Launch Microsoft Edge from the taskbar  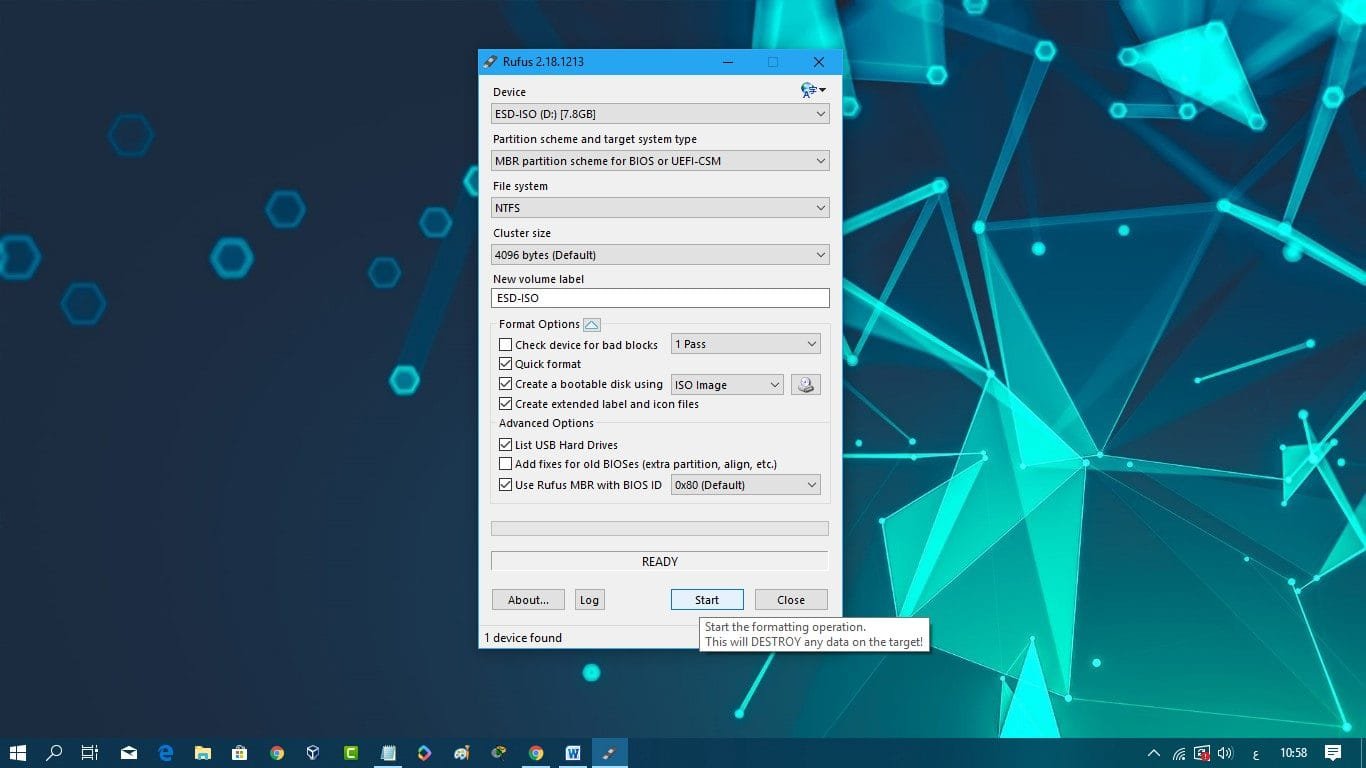tap(166, 753)
